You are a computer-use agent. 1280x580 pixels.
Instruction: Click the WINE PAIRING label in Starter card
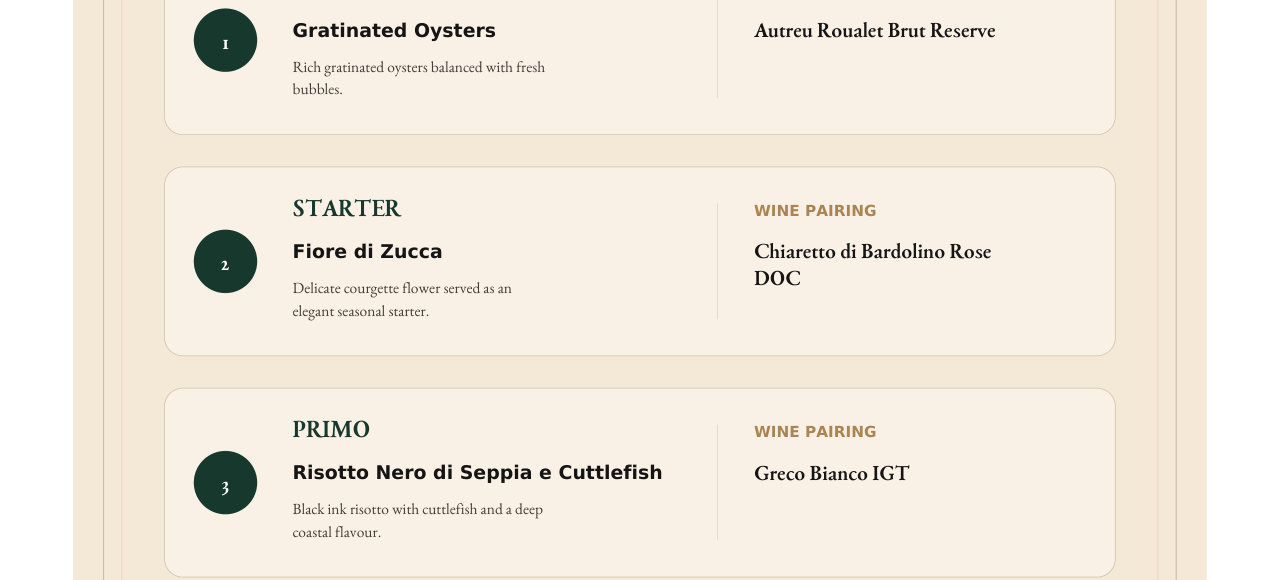(x=815, y=211)
